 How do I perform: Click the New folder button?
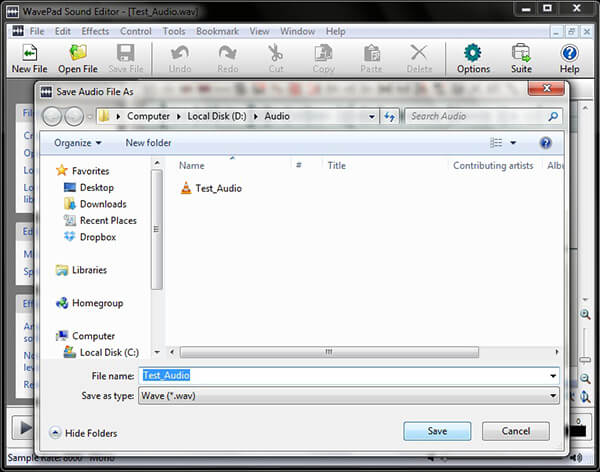coord(148,143)
